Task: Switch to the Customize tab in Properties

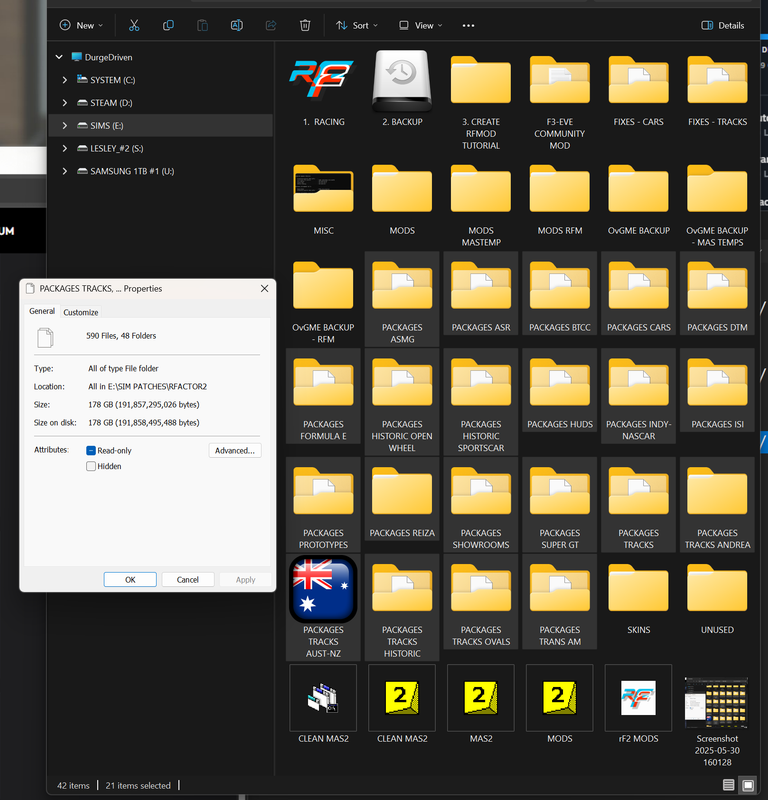Action: (x=81, y=312)
